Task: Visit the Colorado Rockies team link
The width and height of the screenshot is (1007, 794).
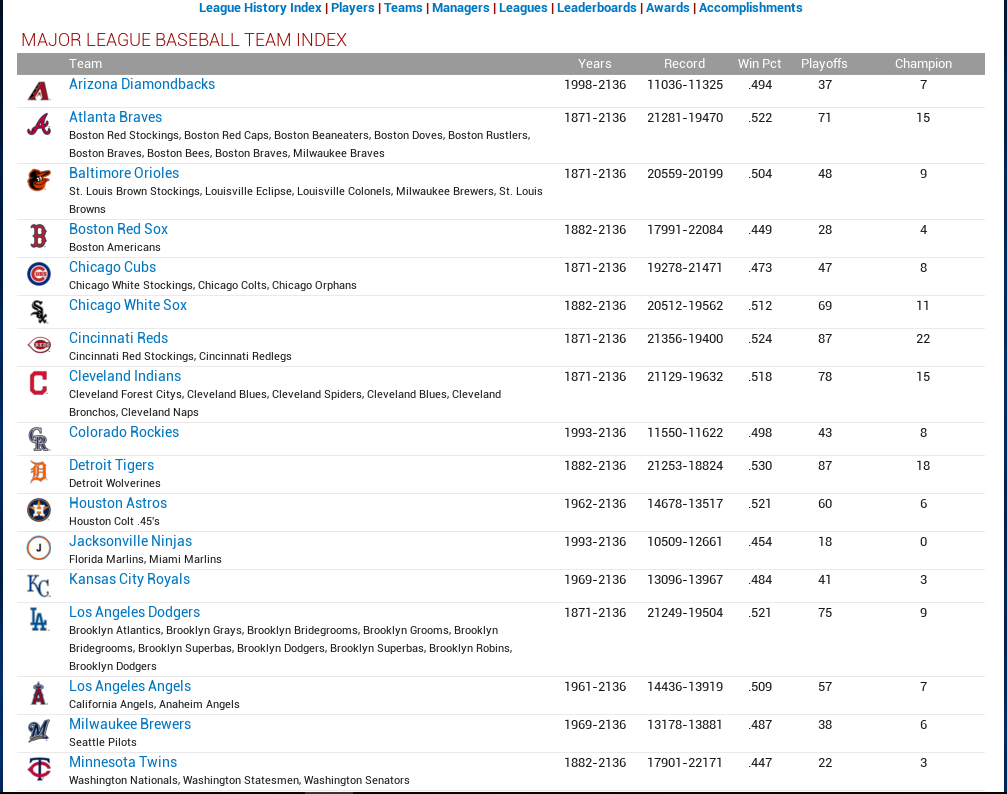Action: point(124,432)
